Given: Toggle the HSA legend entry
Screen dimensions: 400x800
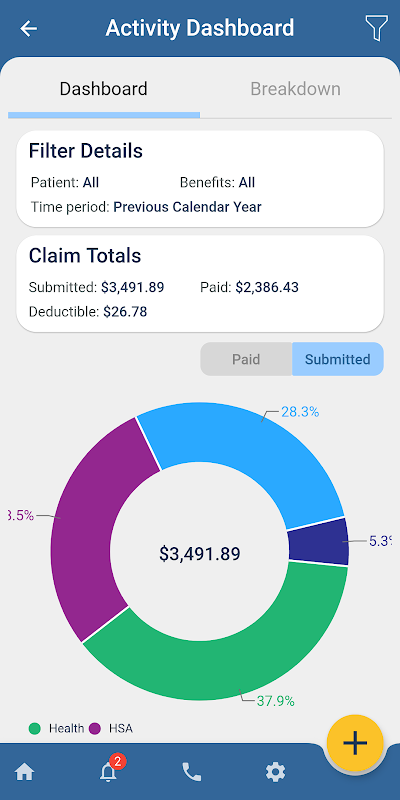Looking at the screenshot, I should (111, 729).
